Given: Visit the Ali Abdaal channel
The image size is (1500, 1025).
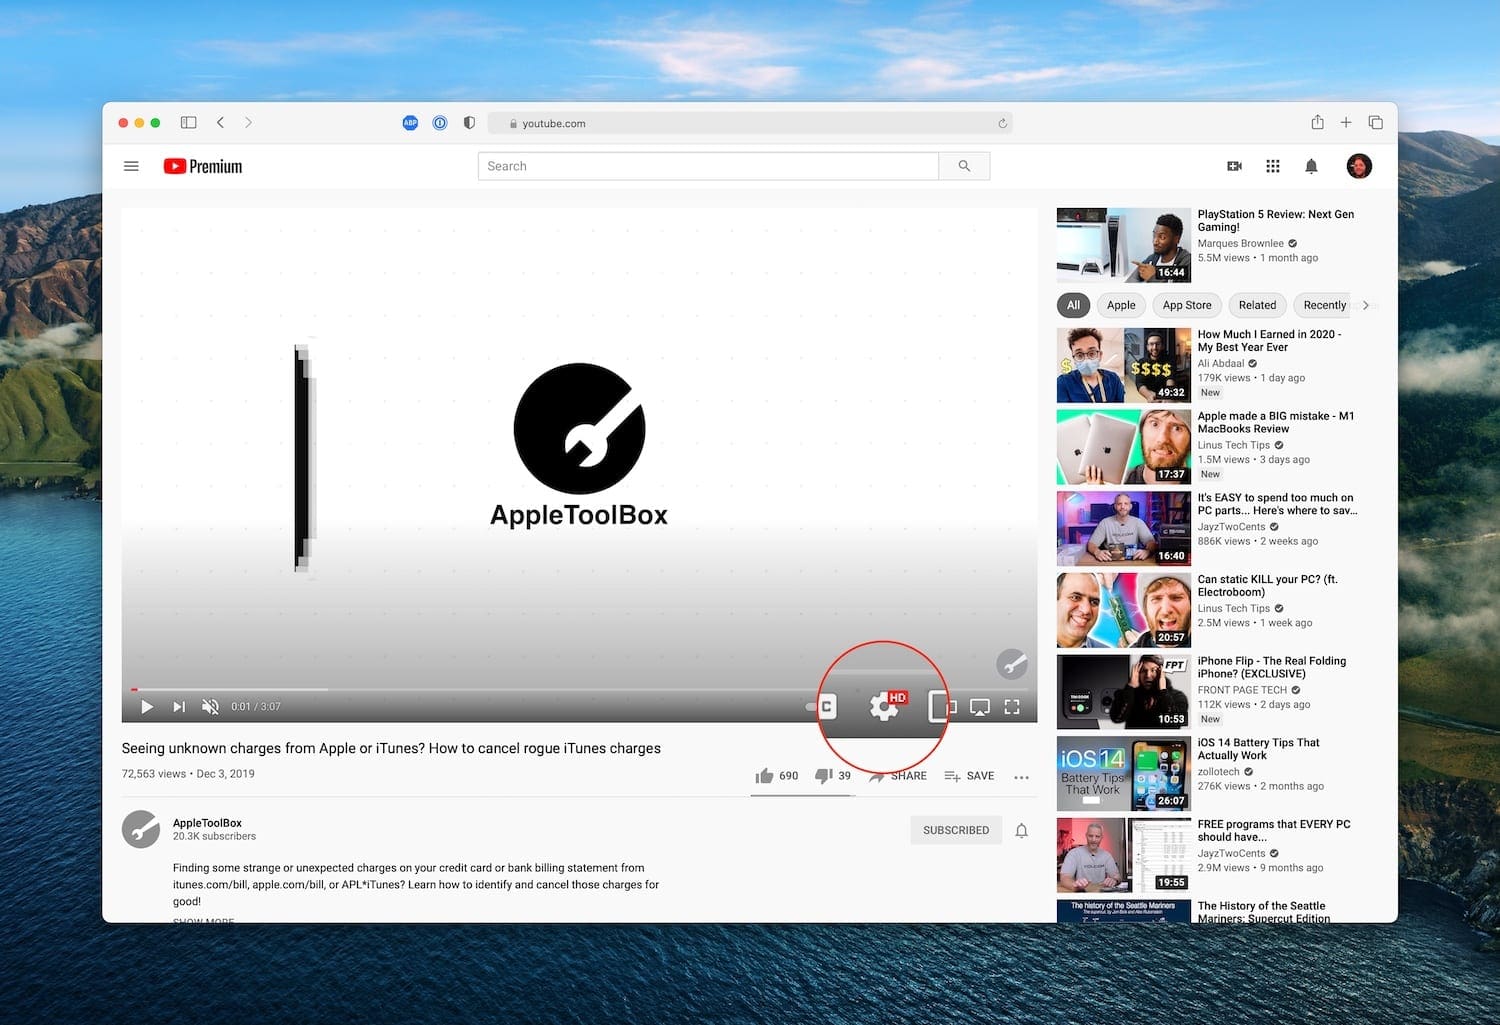Looking at the screenshot, I should (x=1221, y=364).
